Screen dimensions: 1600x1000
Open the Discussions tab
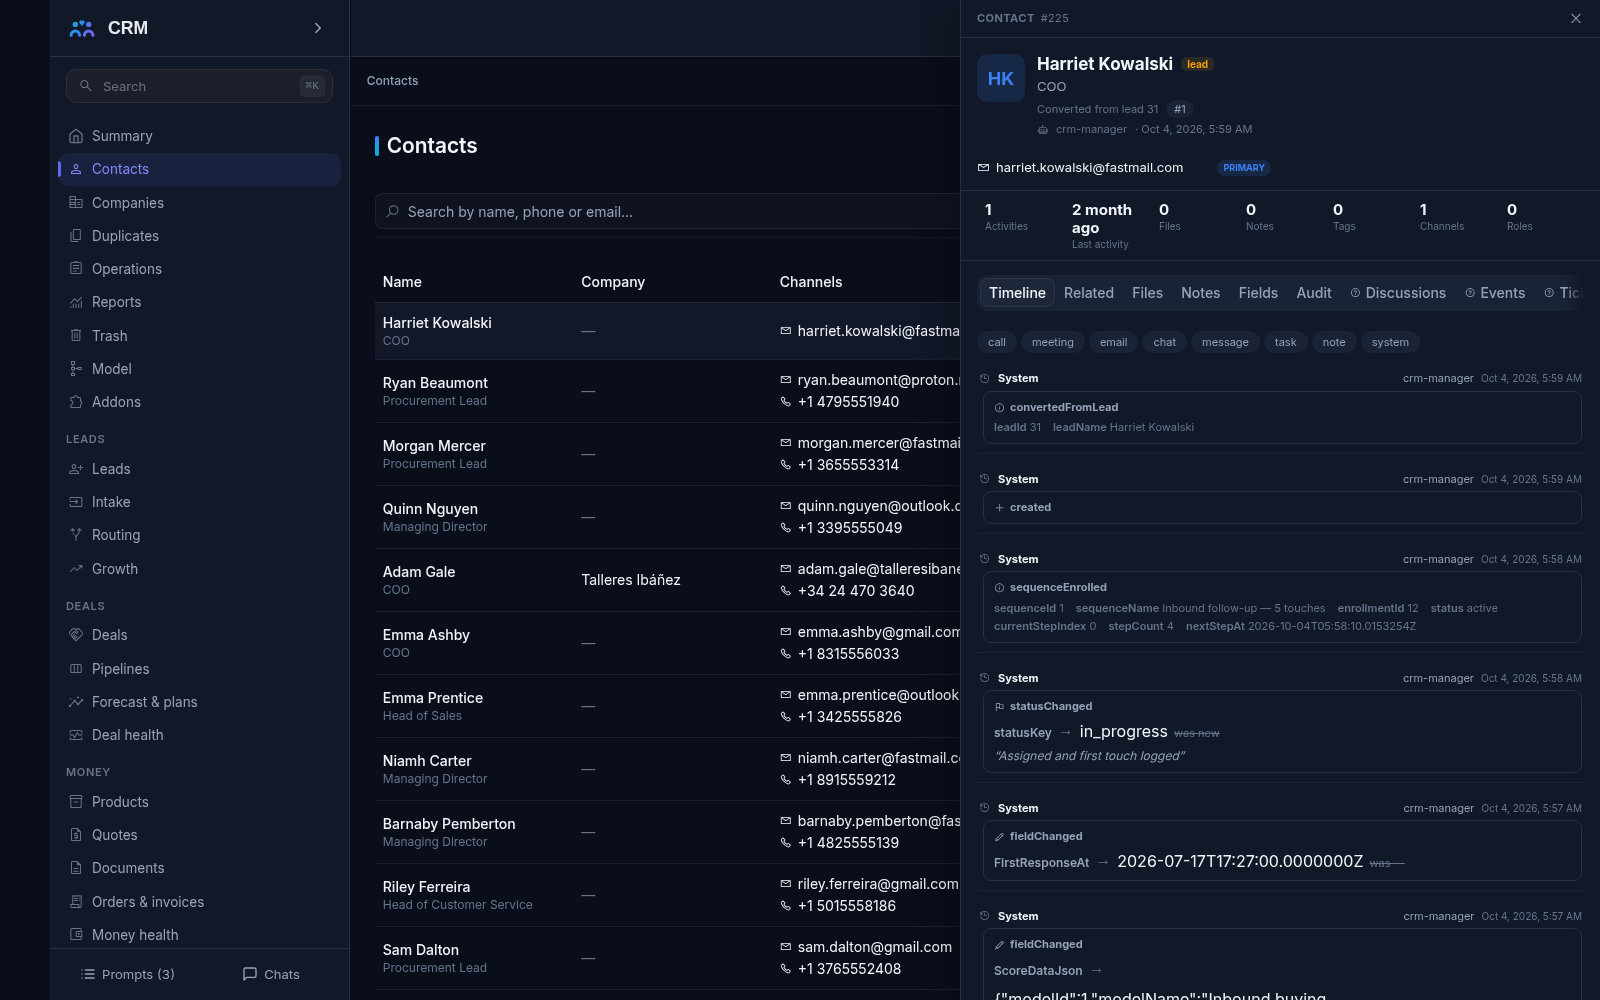(x=1398, y=293)
